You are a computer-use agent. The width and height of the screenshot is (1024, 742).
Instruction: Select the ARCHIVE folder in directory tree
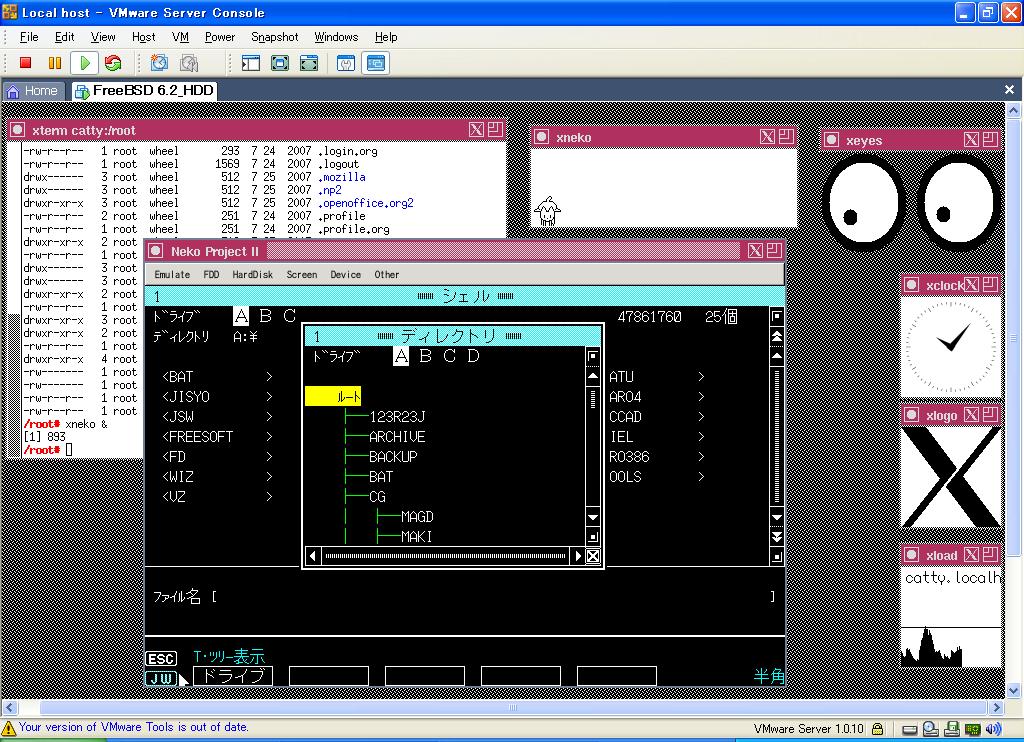pos(397,436)
